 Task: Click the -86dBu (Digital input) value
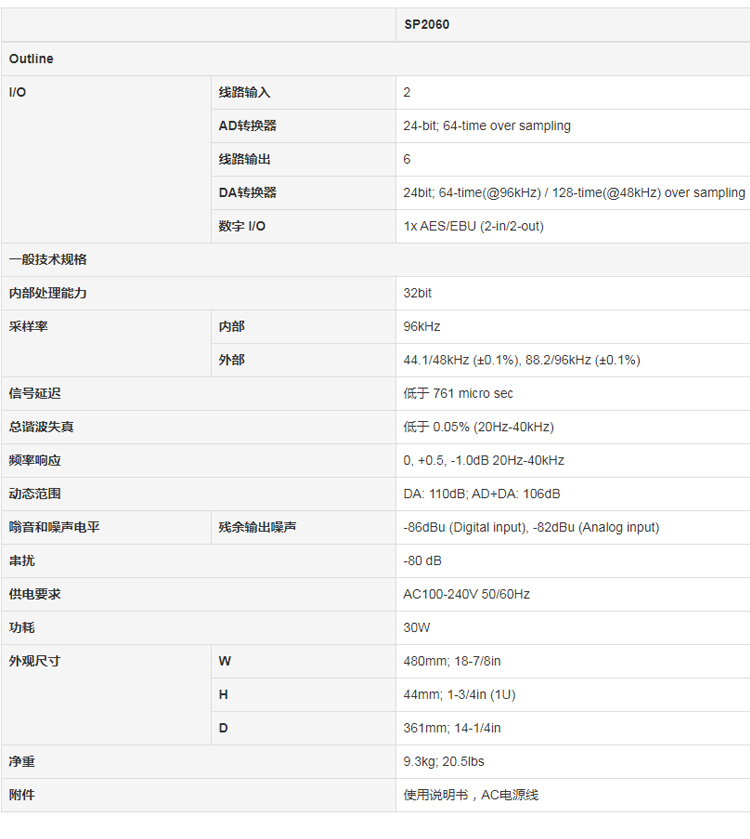[531, 528]
